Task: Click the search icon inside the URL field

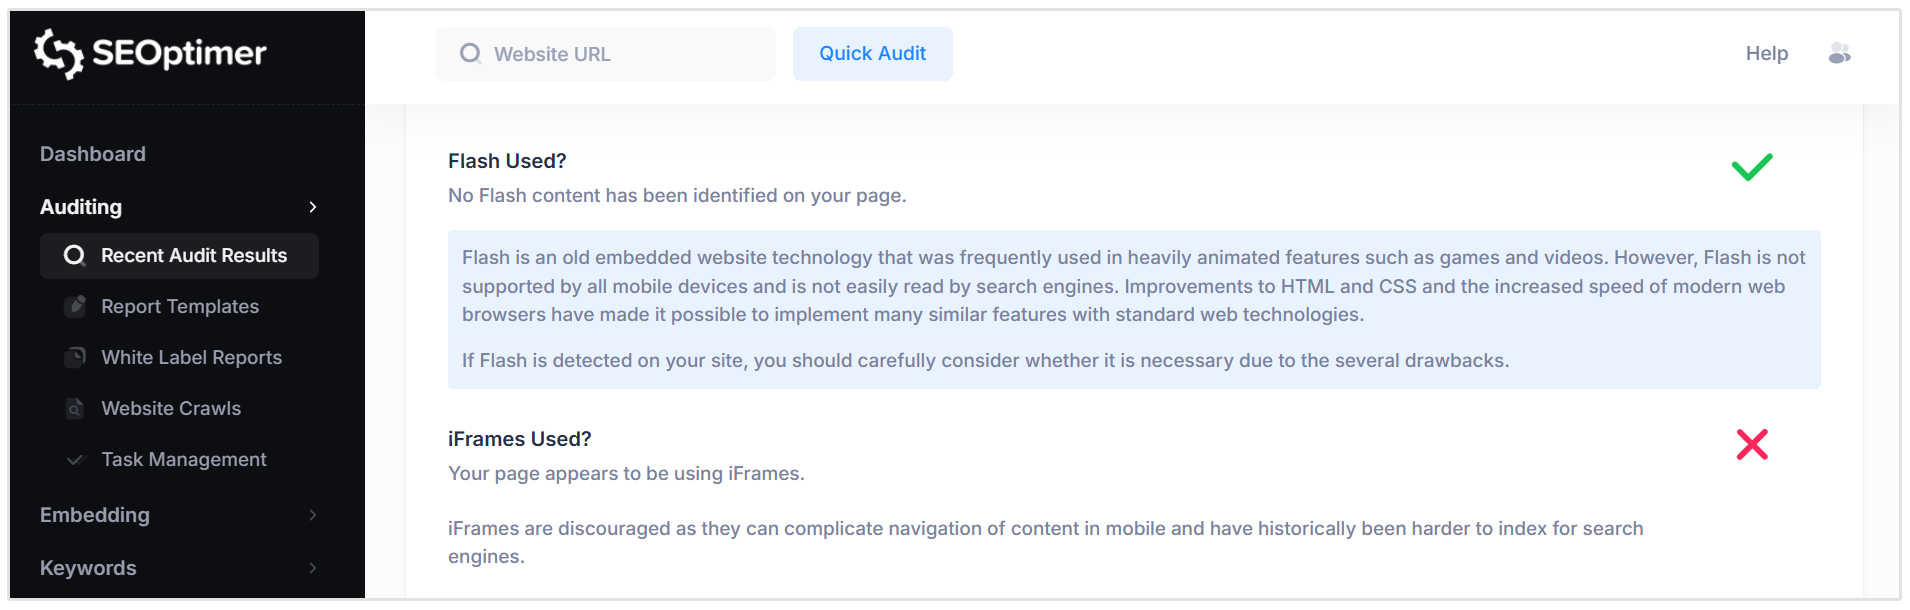Action: (470, 53)
